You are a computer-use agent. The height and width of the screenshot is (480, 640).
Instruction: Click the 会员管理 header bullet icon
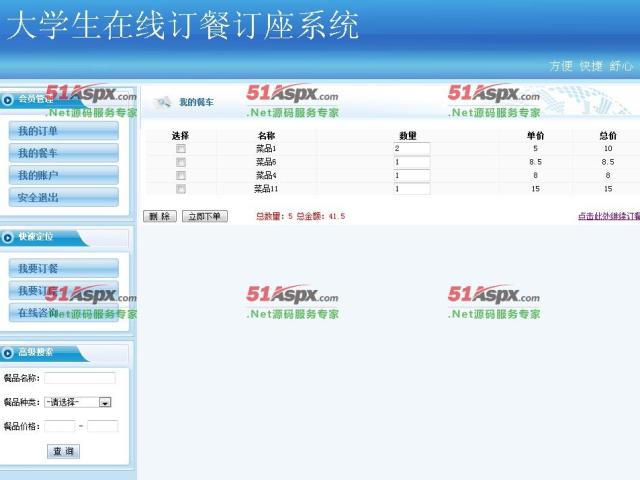pos(7,100)
